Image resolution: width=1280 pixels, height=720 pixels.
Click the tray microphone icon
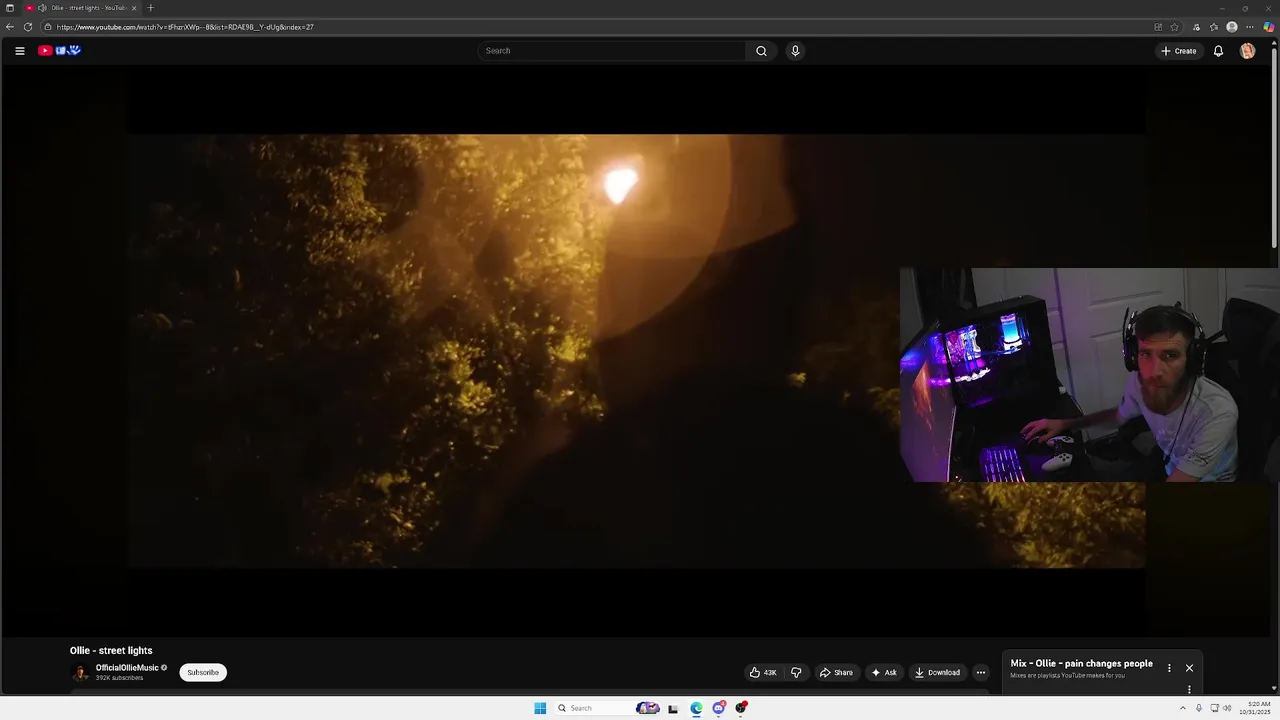tap(1199, 708)
